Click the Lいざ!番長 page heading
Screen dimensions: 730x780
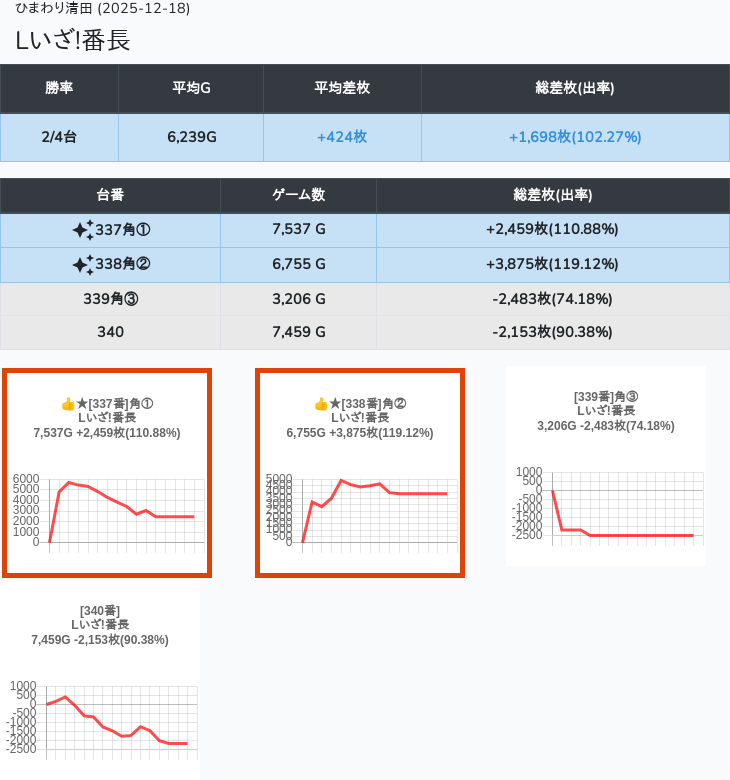coord(73,40)
